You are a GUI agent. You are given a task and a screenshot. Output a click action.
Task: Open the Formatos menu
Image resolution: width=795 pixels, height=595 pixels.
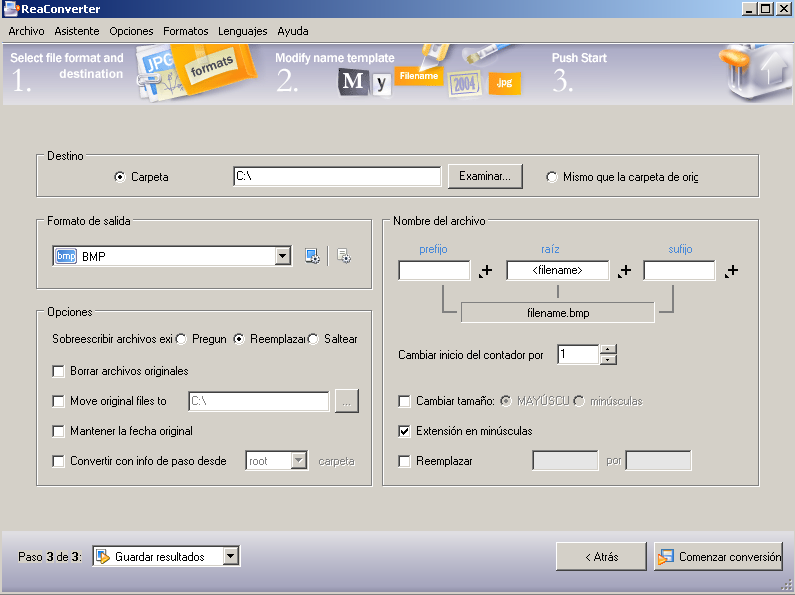[x=186, y=31]
